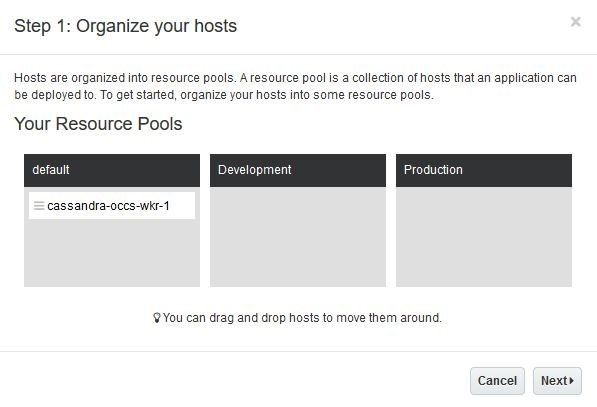Select the default resource pool header

tap(112, 170)
